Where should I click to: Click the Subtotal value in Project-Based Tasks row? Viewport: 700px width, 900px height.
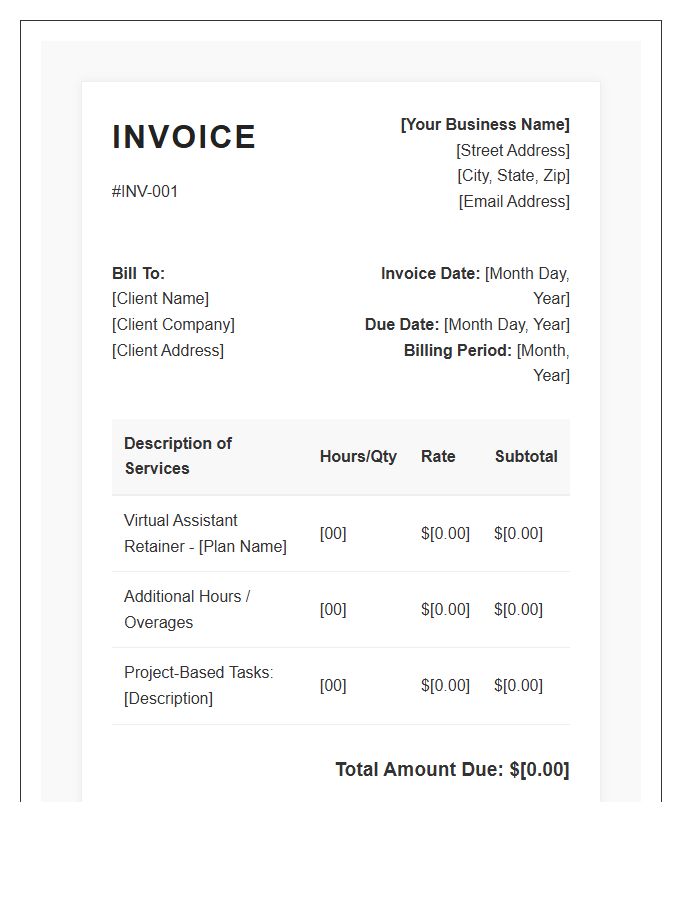point(518,686)
